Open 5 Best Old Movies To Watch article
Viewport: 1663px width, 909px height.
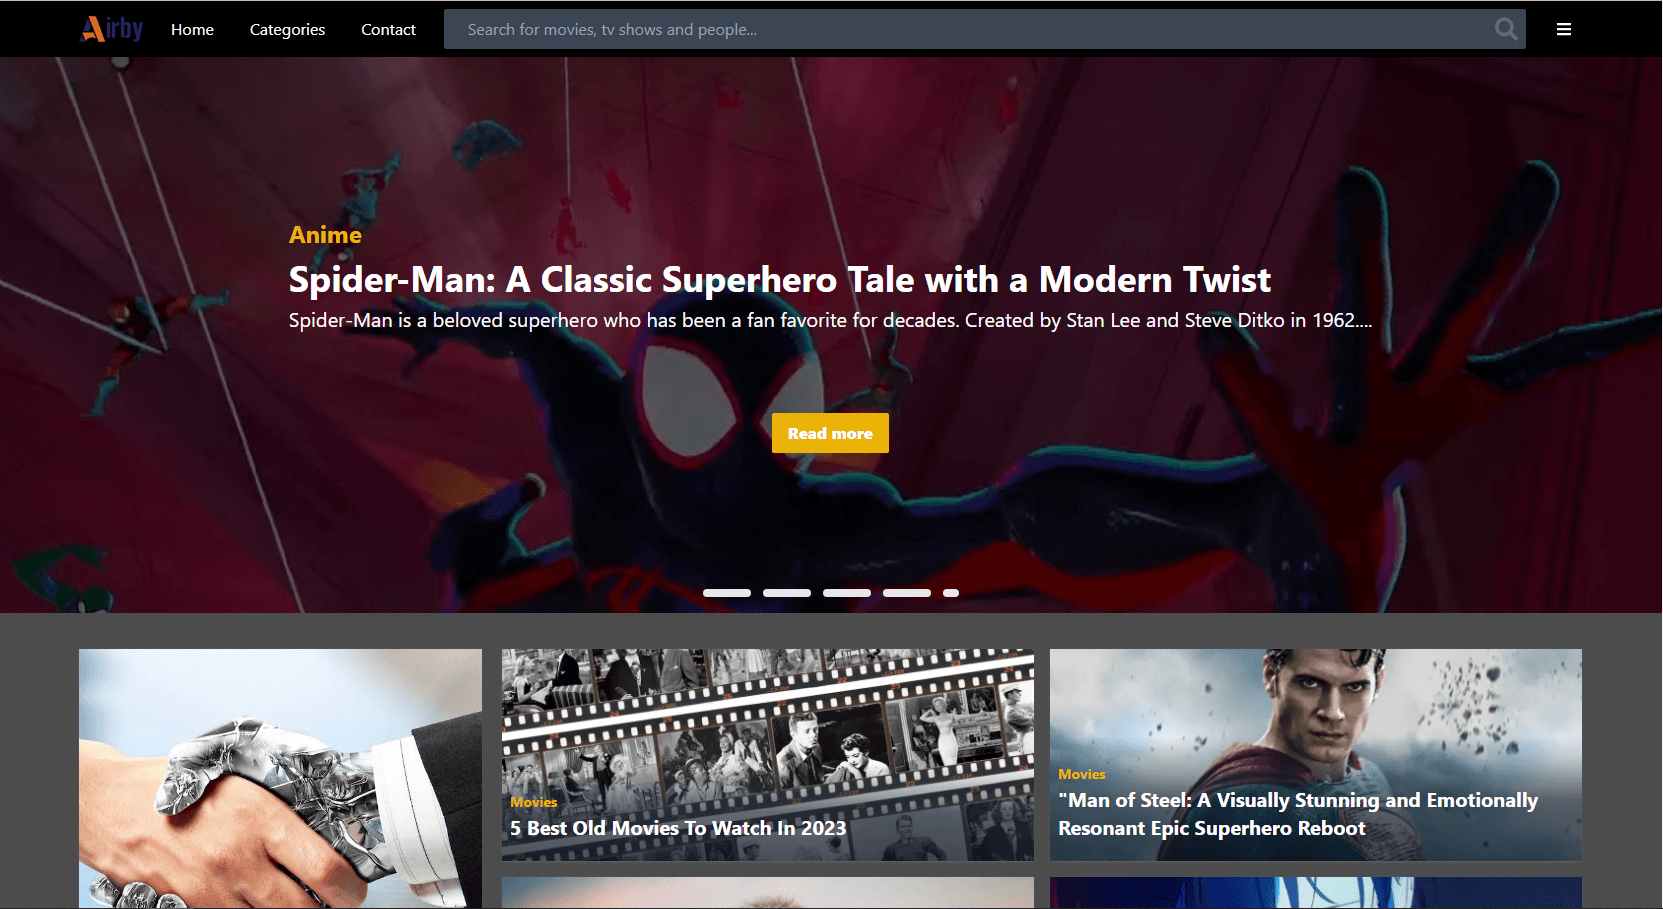678,828
